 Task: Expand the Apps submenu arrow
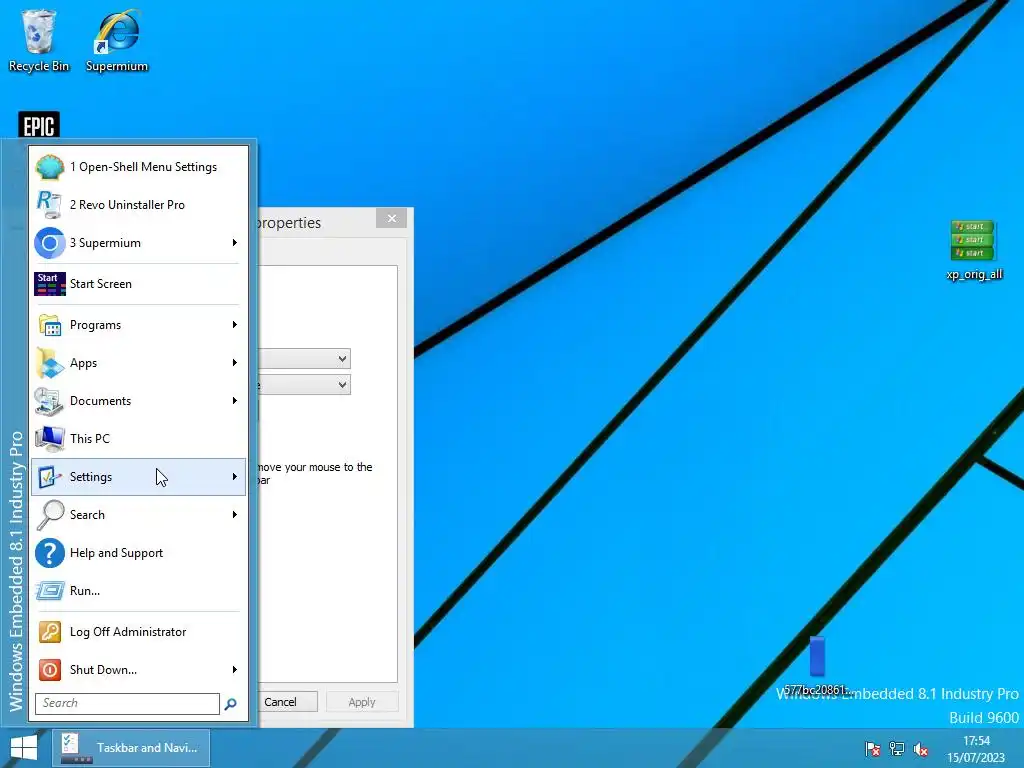coord(234,363)
